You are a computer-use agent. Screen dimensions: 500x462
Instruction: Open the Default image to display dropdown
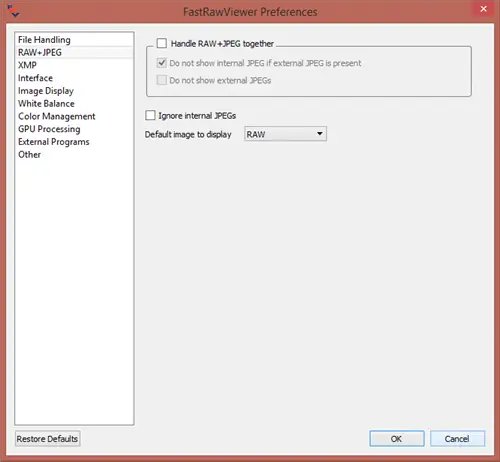[285, 134]
